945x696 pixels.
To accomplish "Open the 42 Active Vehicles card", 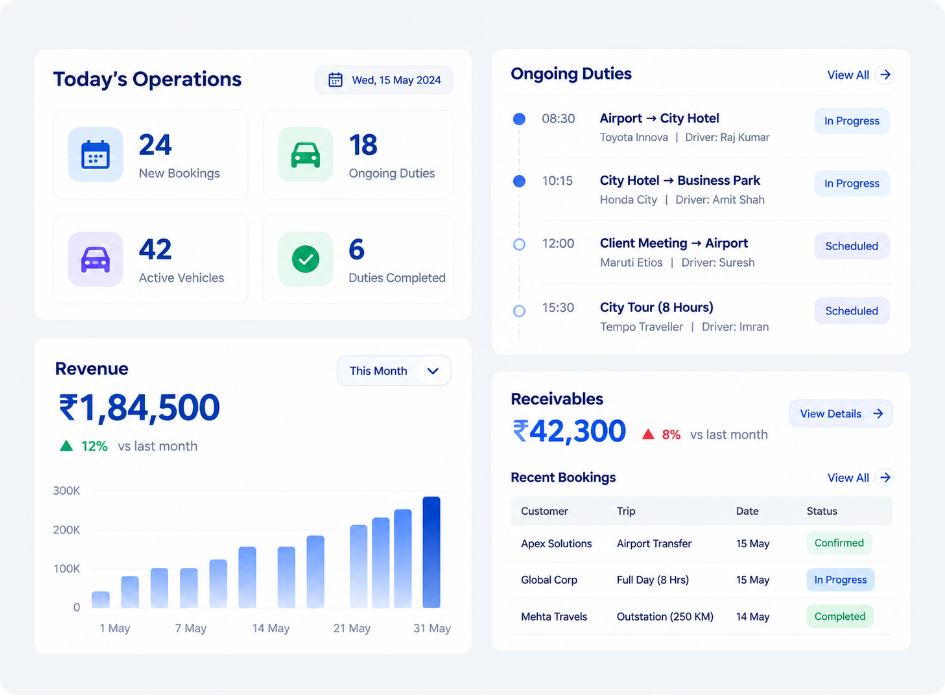I will (x=151, y=259).
